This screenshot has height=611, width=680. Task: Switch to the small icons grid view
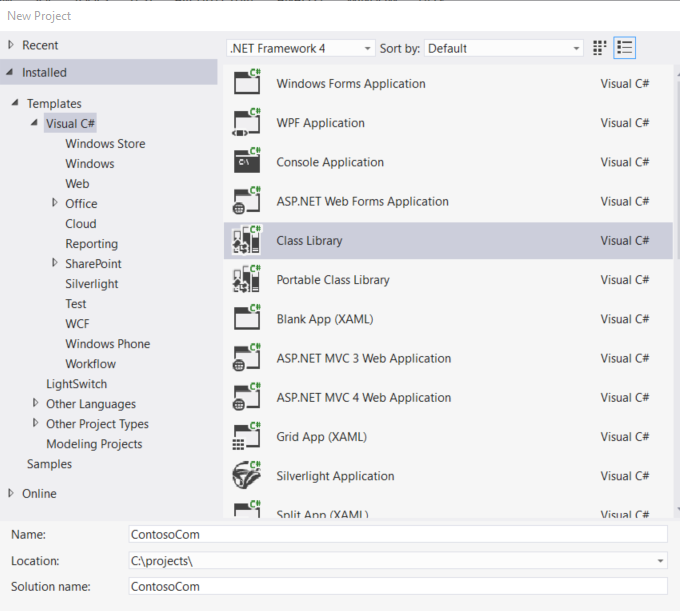pyautogui.click(x=600, y=48)
